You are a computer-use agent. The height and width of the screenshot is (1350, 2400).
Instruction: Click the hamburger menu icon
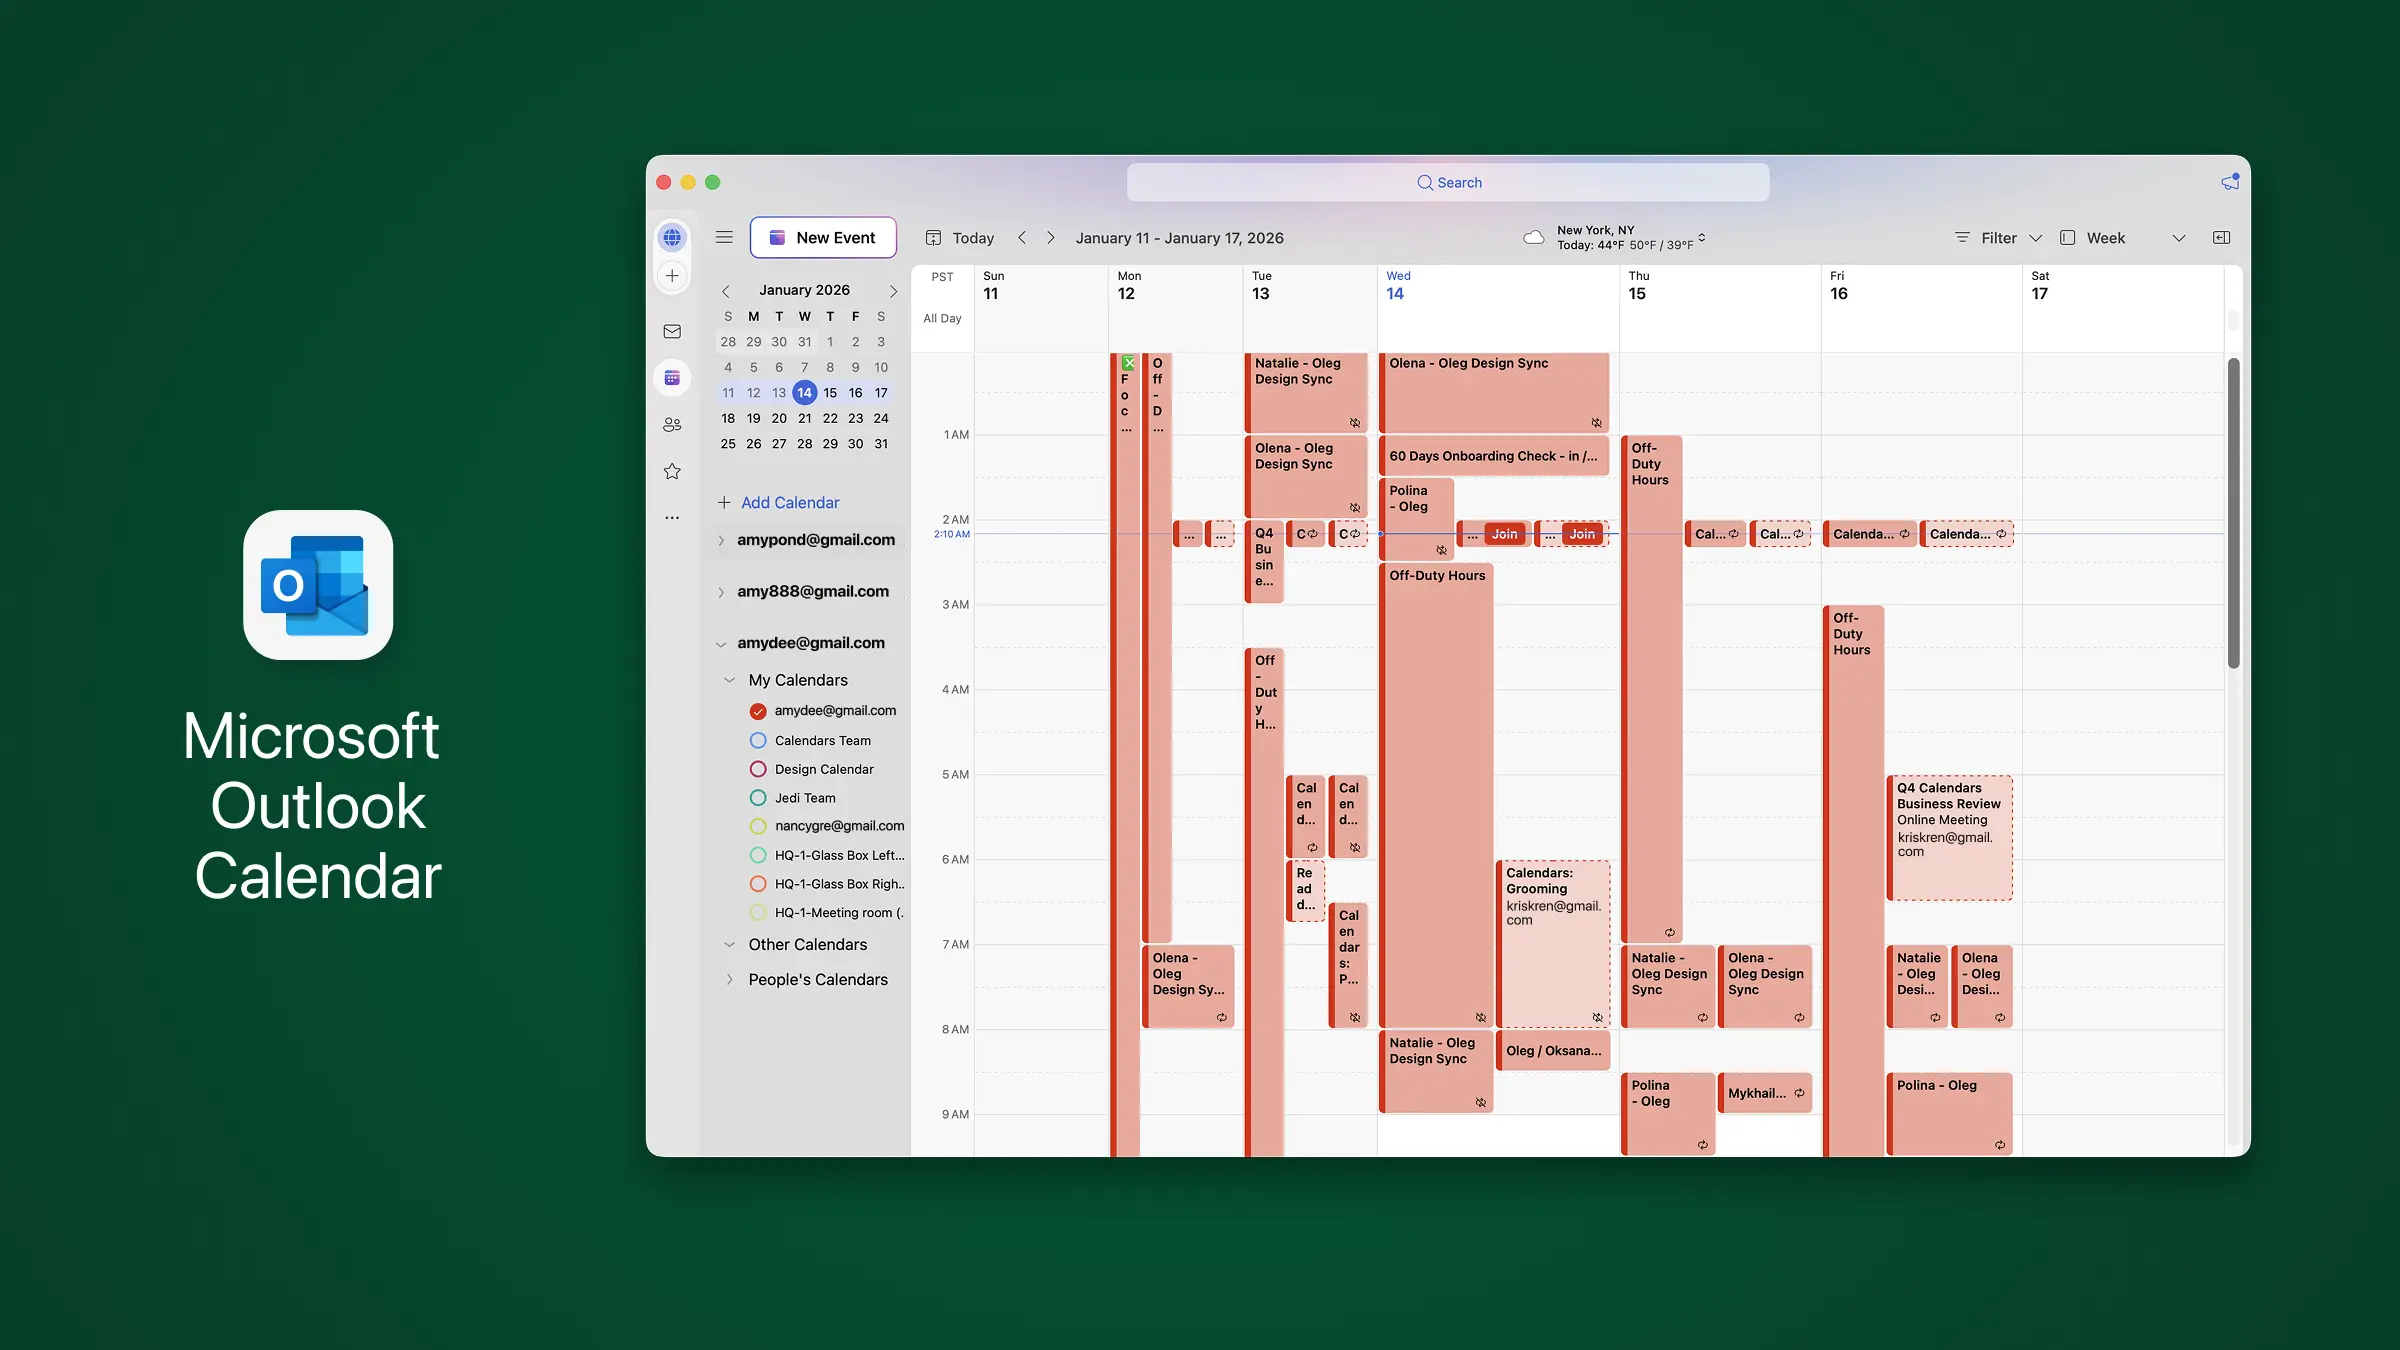(x=724, y=237)
